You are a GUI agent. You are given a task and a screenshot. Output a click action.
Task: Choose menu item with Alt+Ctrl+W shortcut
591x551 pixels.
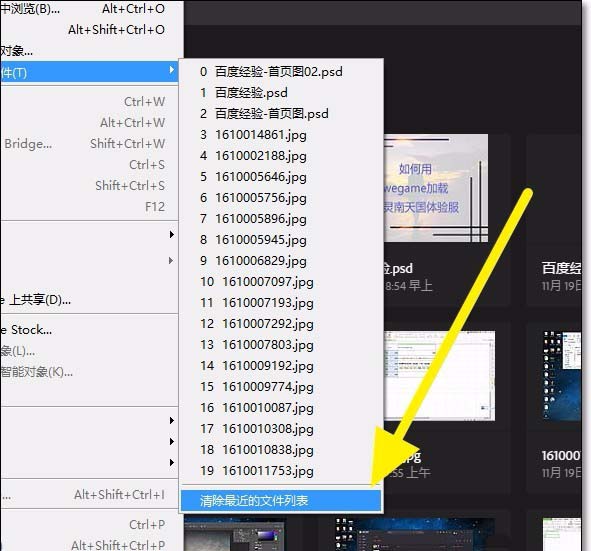click(x=89, y=123)
